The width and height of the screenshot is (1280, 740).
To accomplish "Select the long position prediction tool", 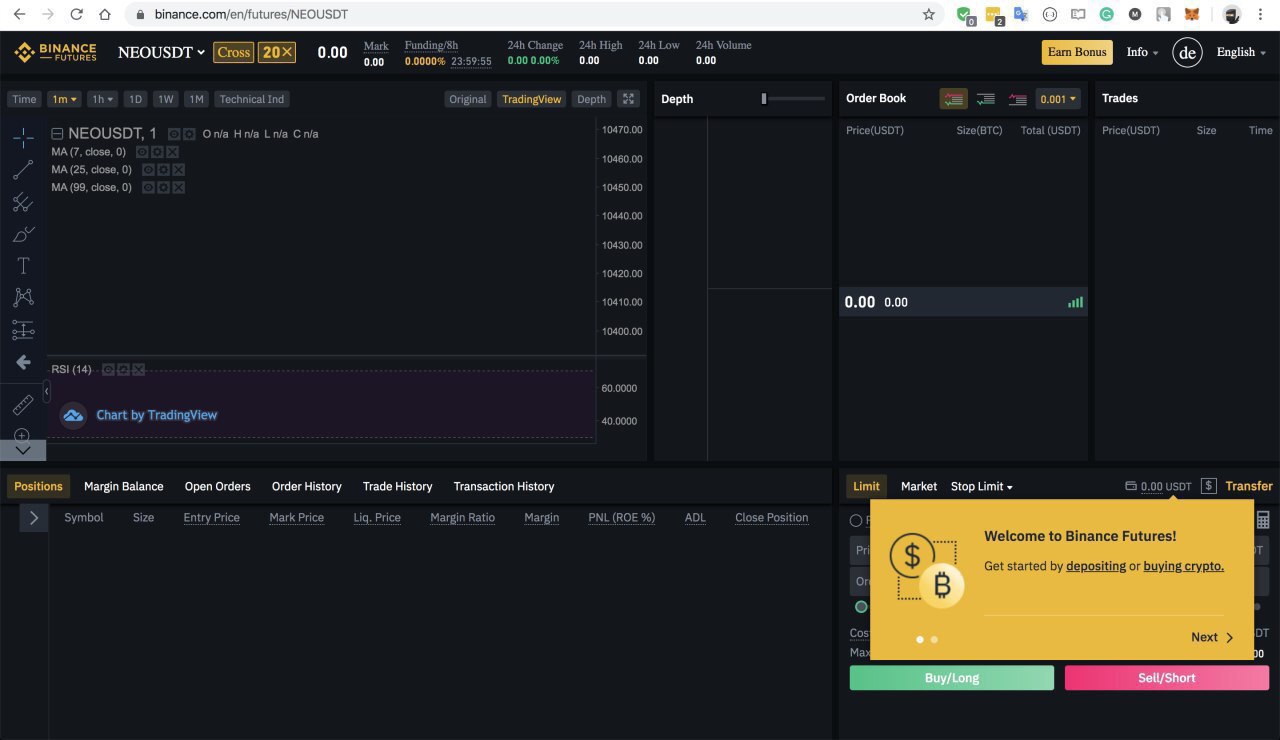I will 23,329.
